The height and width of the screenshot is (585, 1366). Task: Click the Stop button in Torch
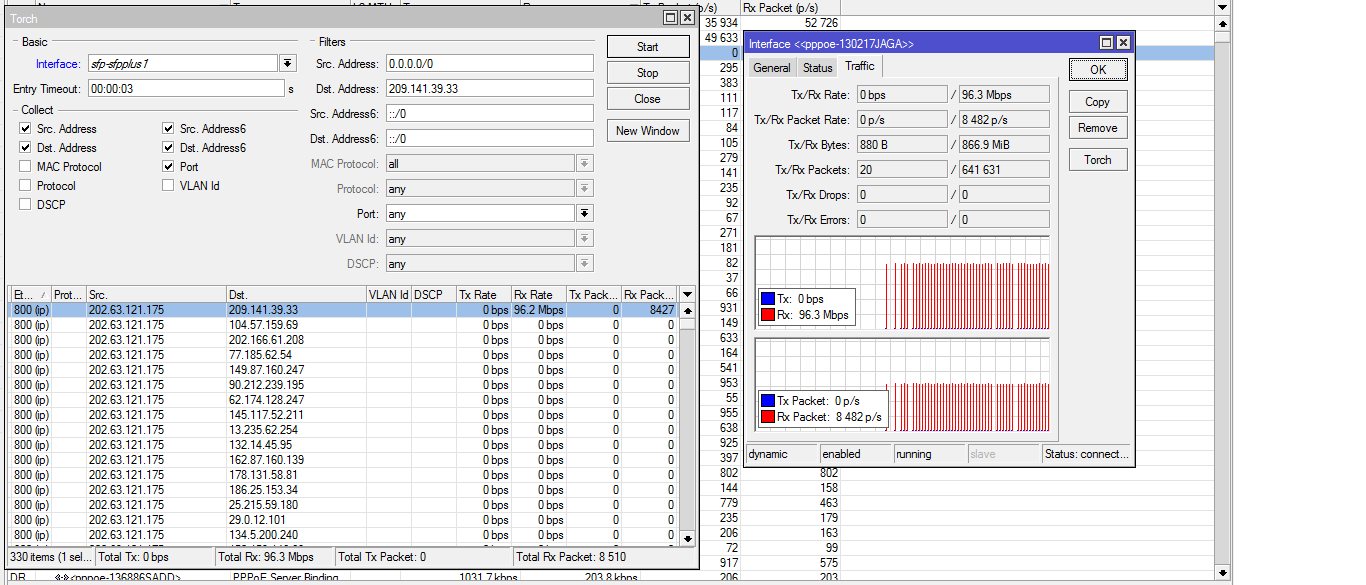(648, 73)
